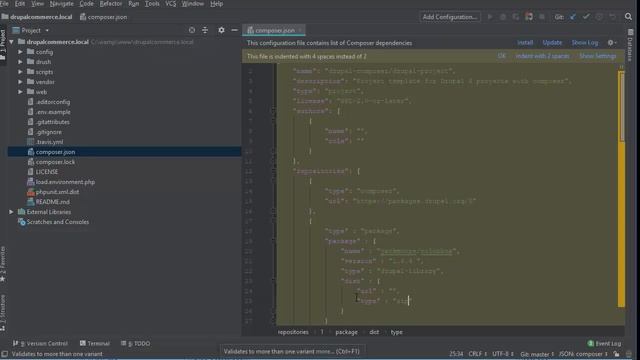This screenshot has height=360, width=640.
Task: Open the Navigate menu
Action: (62, 4)
